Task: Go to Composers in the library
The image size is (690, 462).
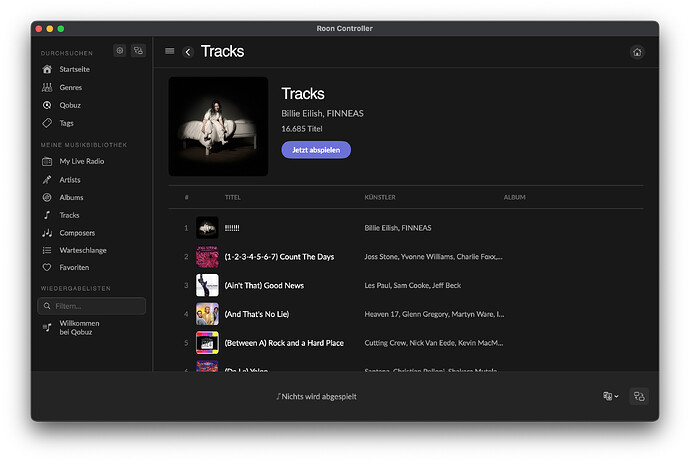Action: point(77,232)
